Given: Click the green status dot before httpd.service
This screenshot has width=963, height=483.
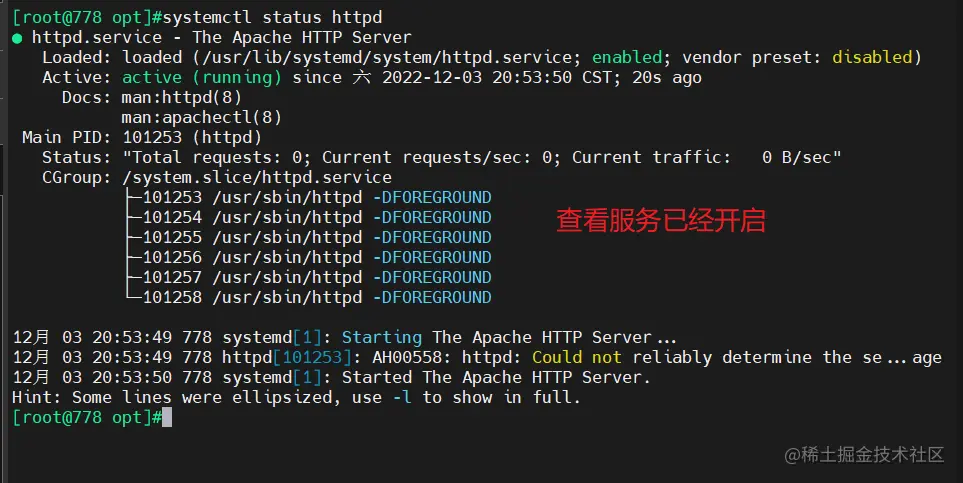Looking at the screenshot, I should pos(17,38).
